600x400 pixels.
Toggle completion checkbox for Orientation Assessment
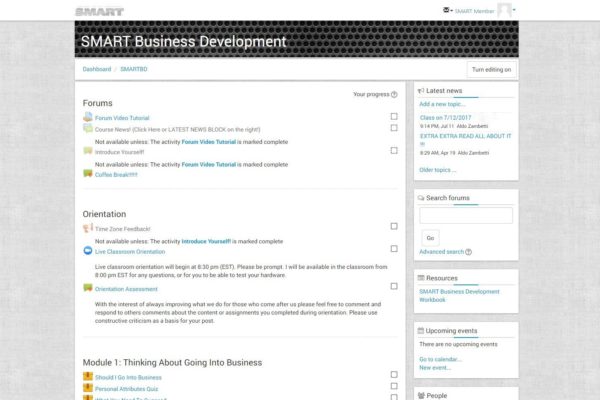click(394, 286)
